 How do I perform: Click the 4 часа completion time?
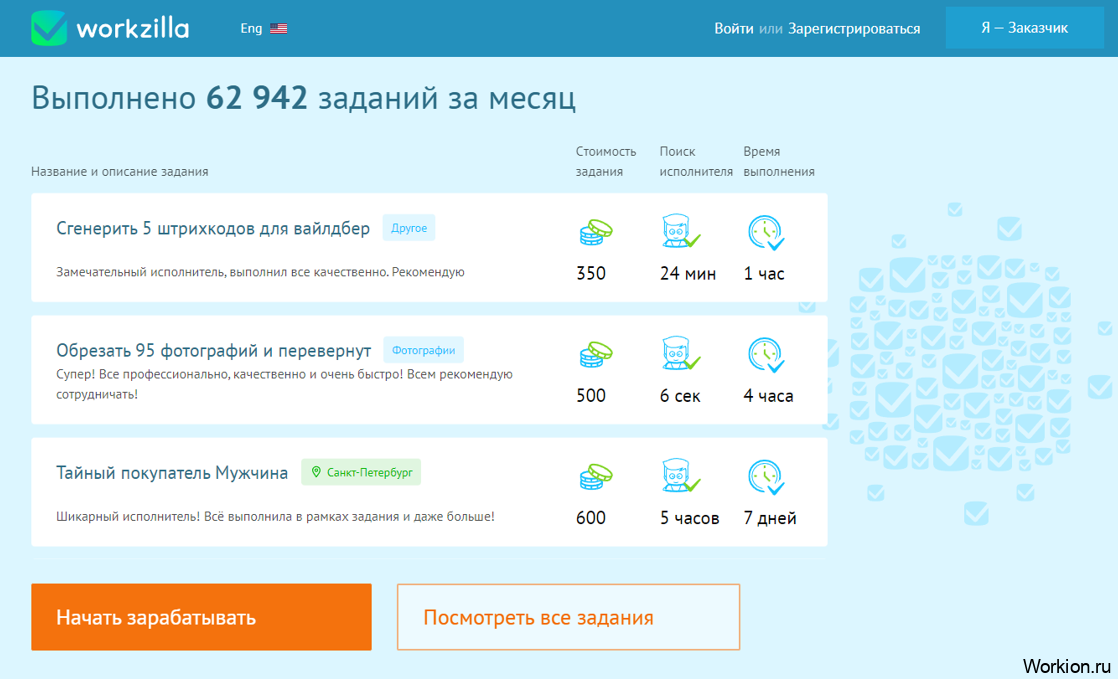click(769, 396)
